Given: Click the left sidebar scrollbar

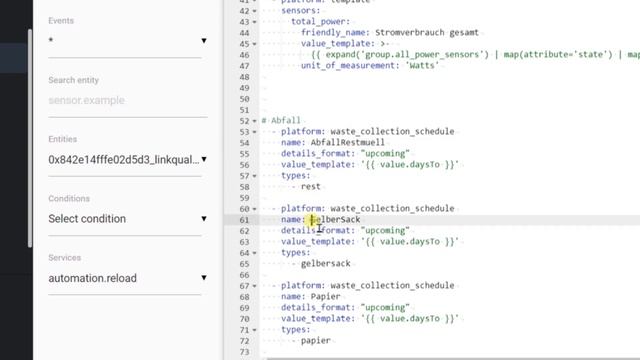Looking at the screenshot, I should [30, 138].
